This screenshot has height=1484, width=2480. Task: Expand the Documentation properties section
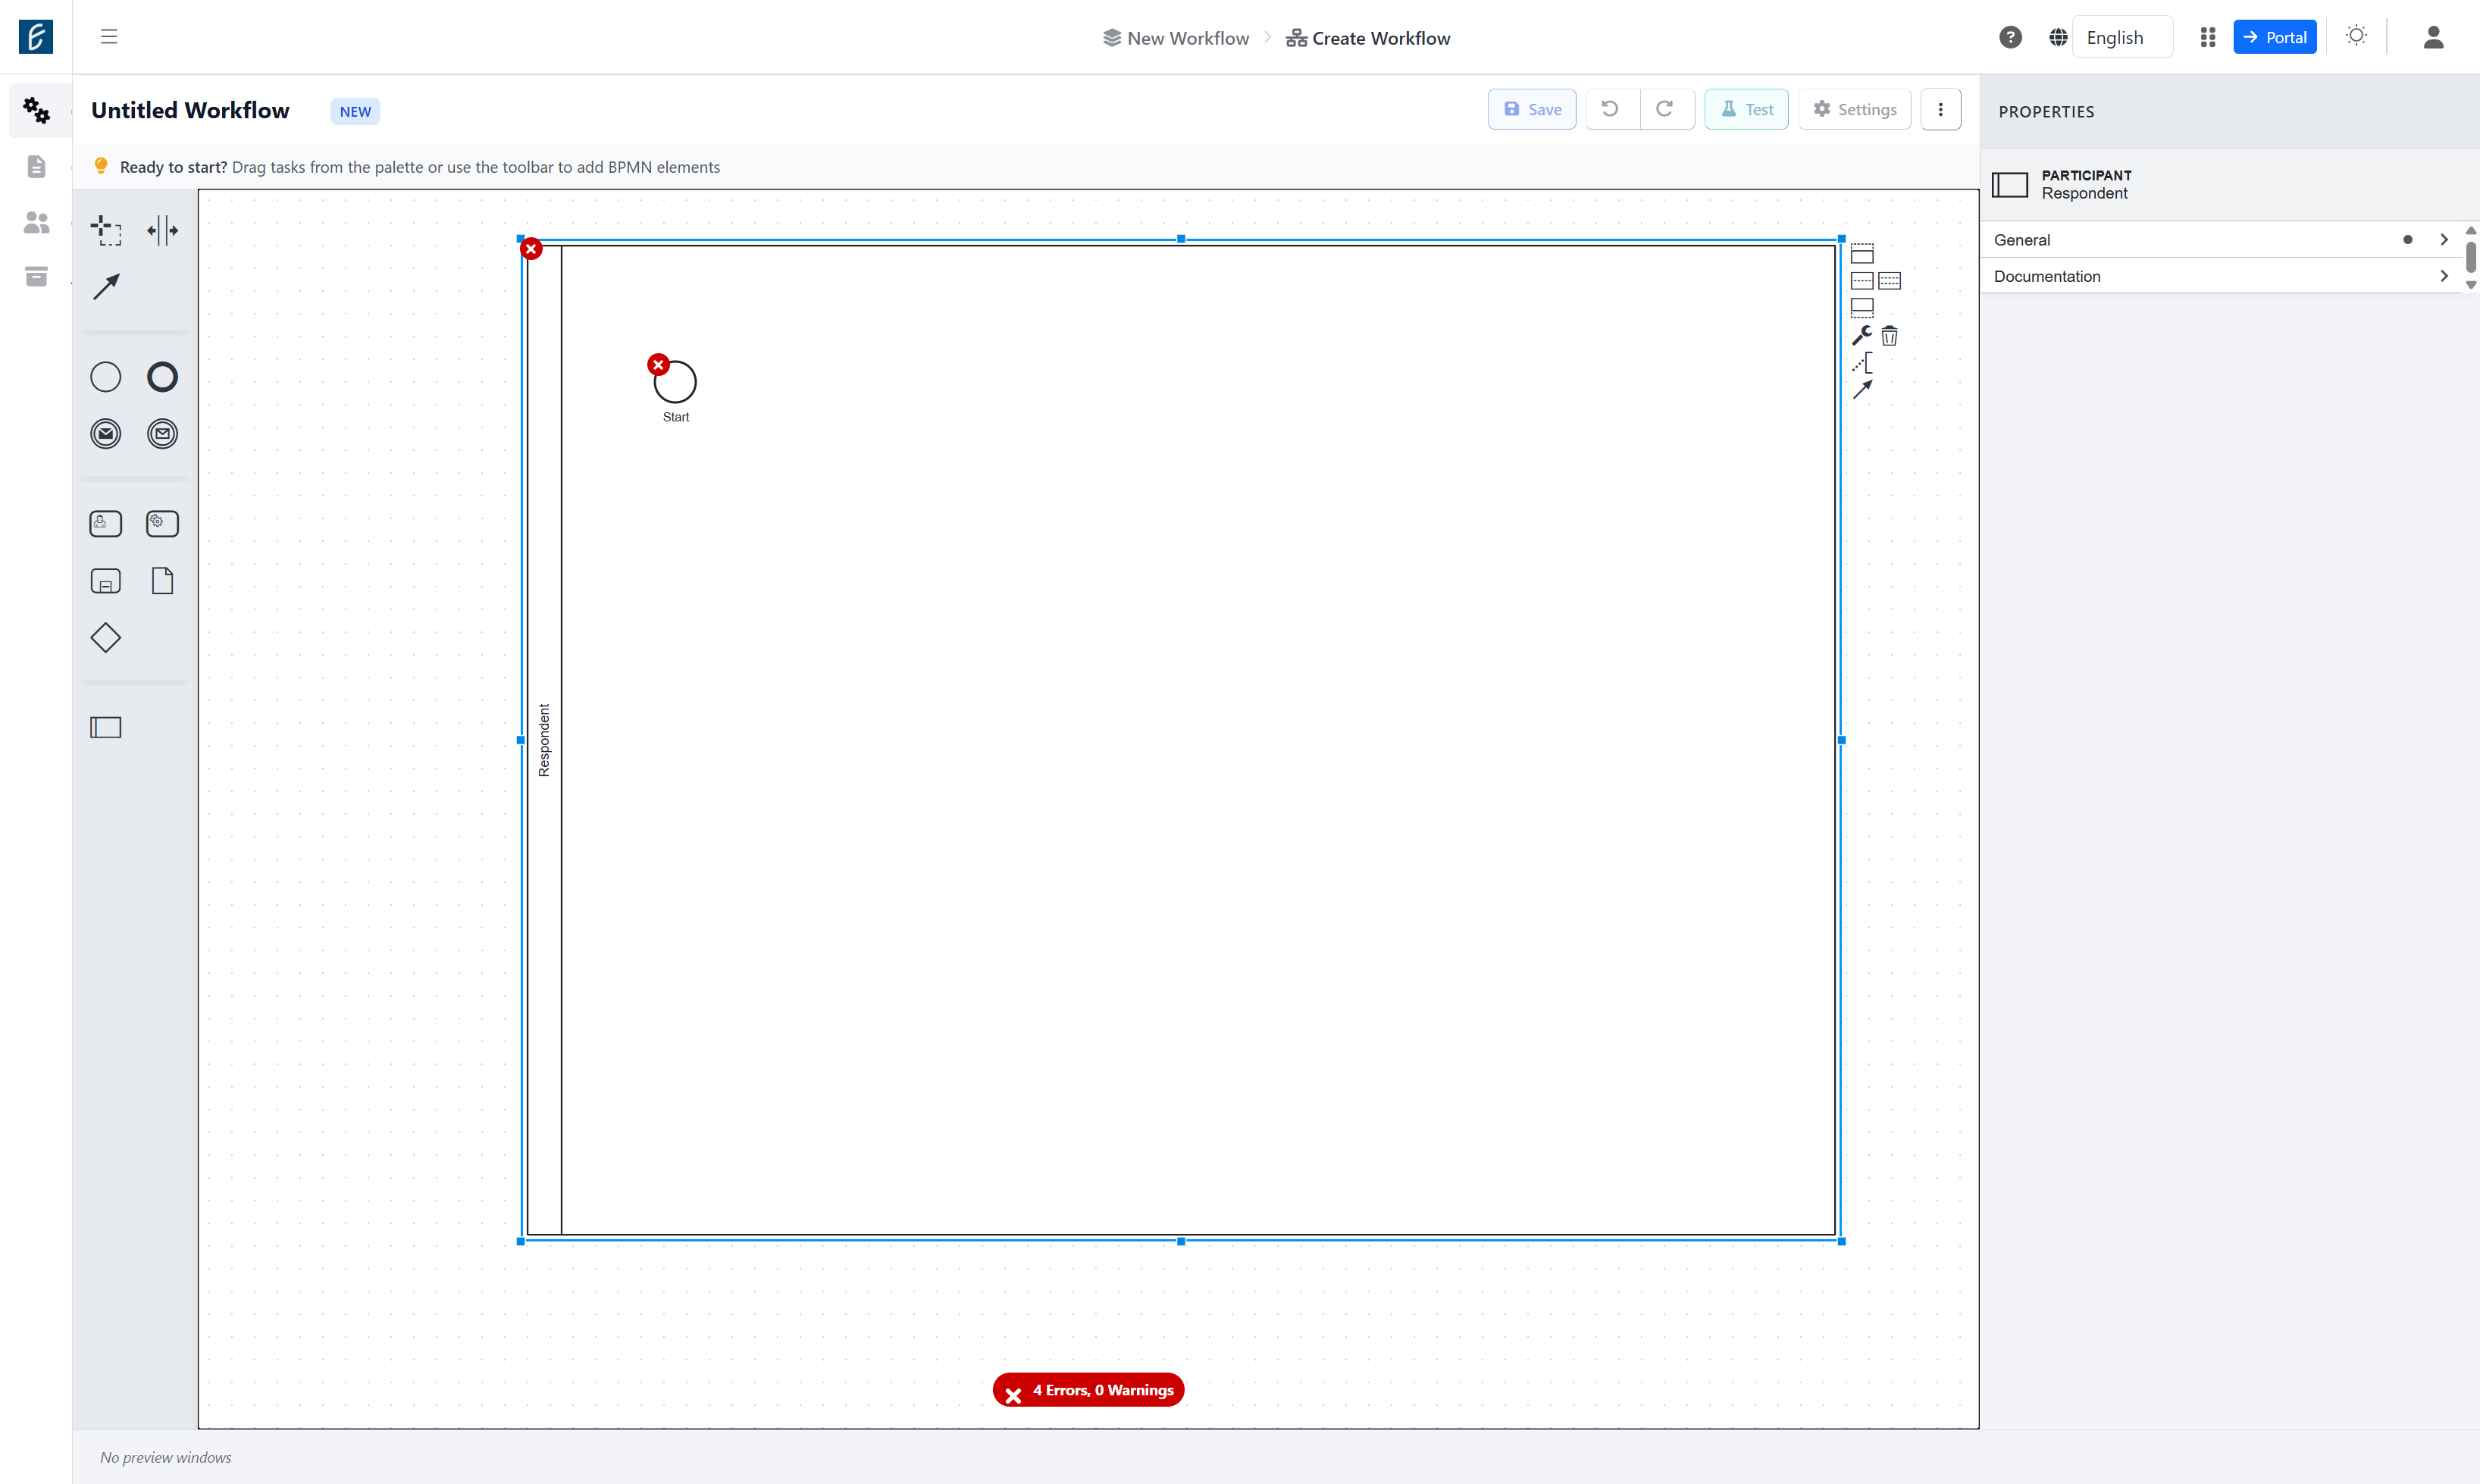click(2221, 276)
